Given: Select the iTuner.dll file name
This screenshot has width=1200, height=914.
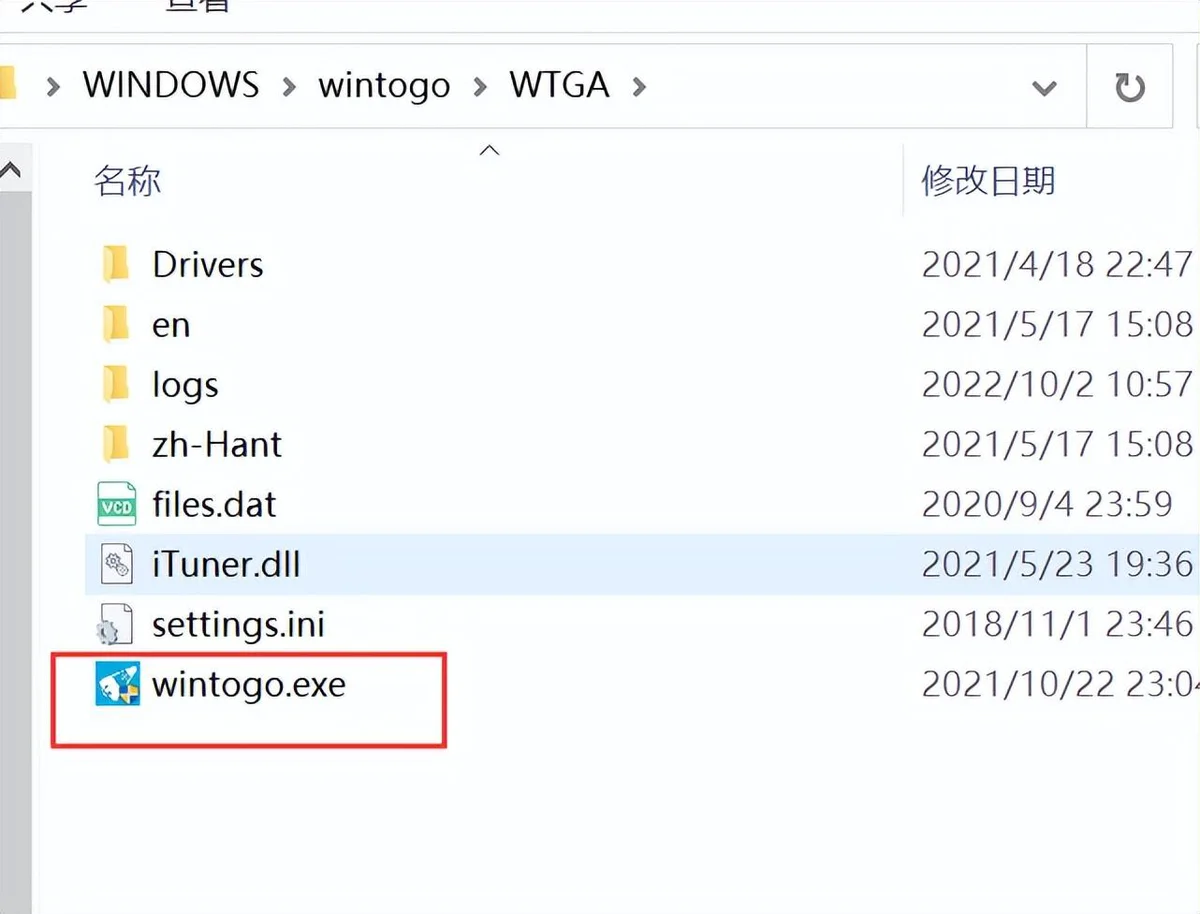Looking at the screenshot, I should pyautogui.click(x=226, y=565).
